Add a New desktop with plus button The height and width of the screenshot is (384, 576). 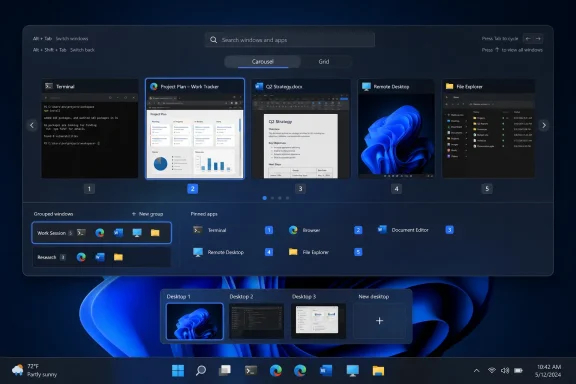click(x=379, y=321)
